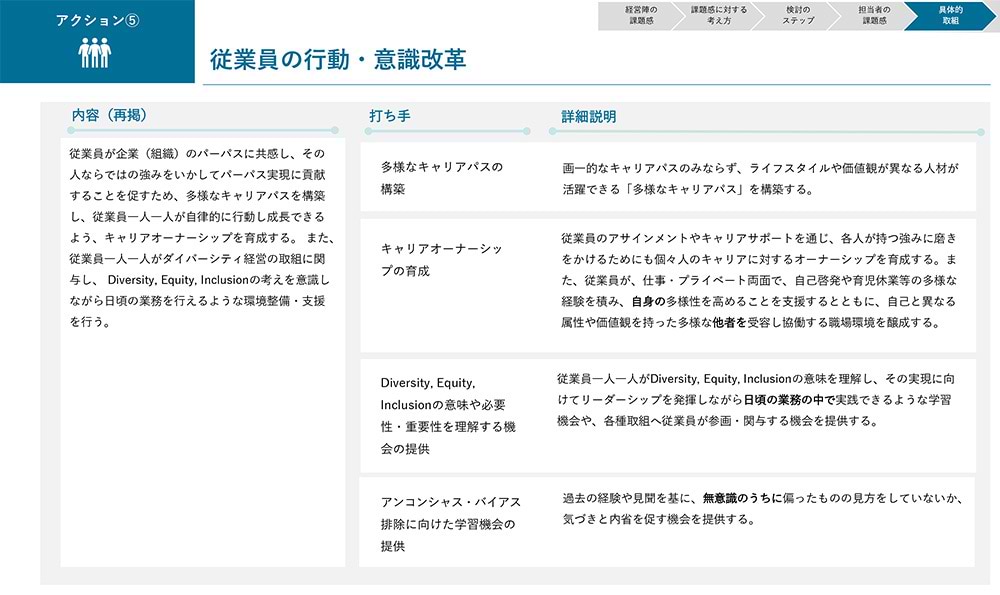Click the Diversity, Equity, Inclusionの意味や必要性 item
This screenshot has height=595, width=1000.
(448, 416)
